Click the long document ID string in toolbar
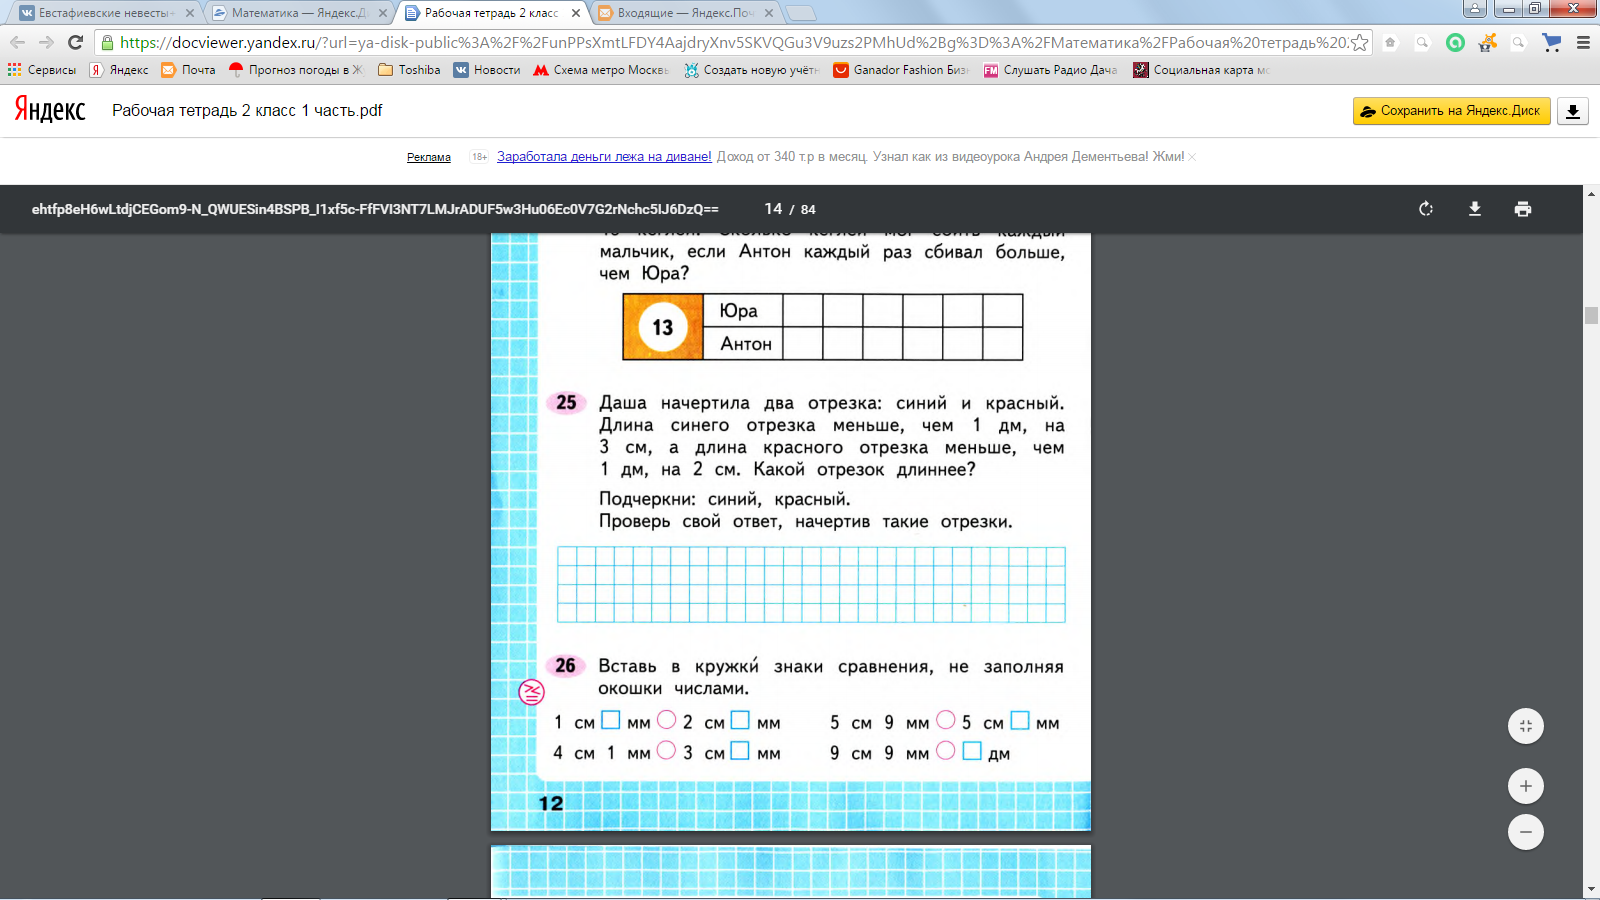The height and width of the screenshot is (900, 1600). [375, 209]
